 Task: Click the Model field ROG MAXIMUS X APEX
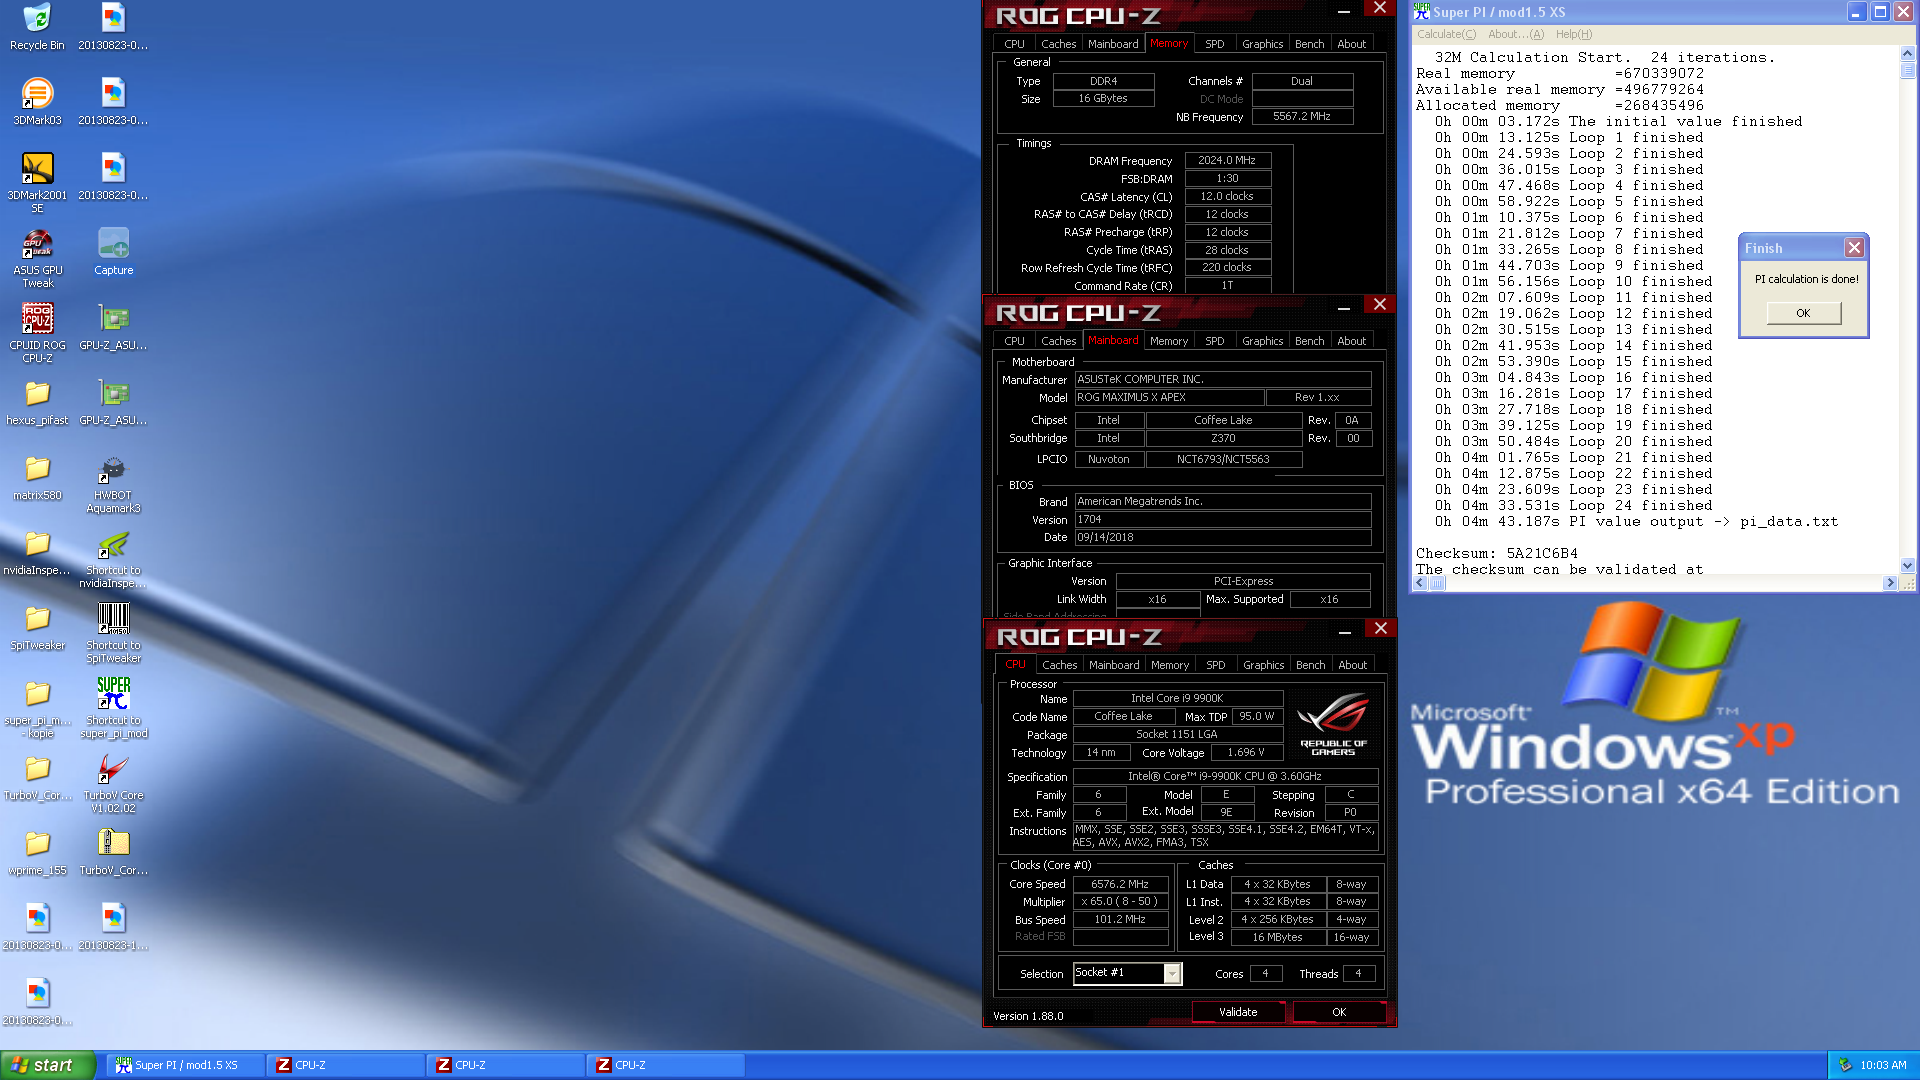(1168, 397)
